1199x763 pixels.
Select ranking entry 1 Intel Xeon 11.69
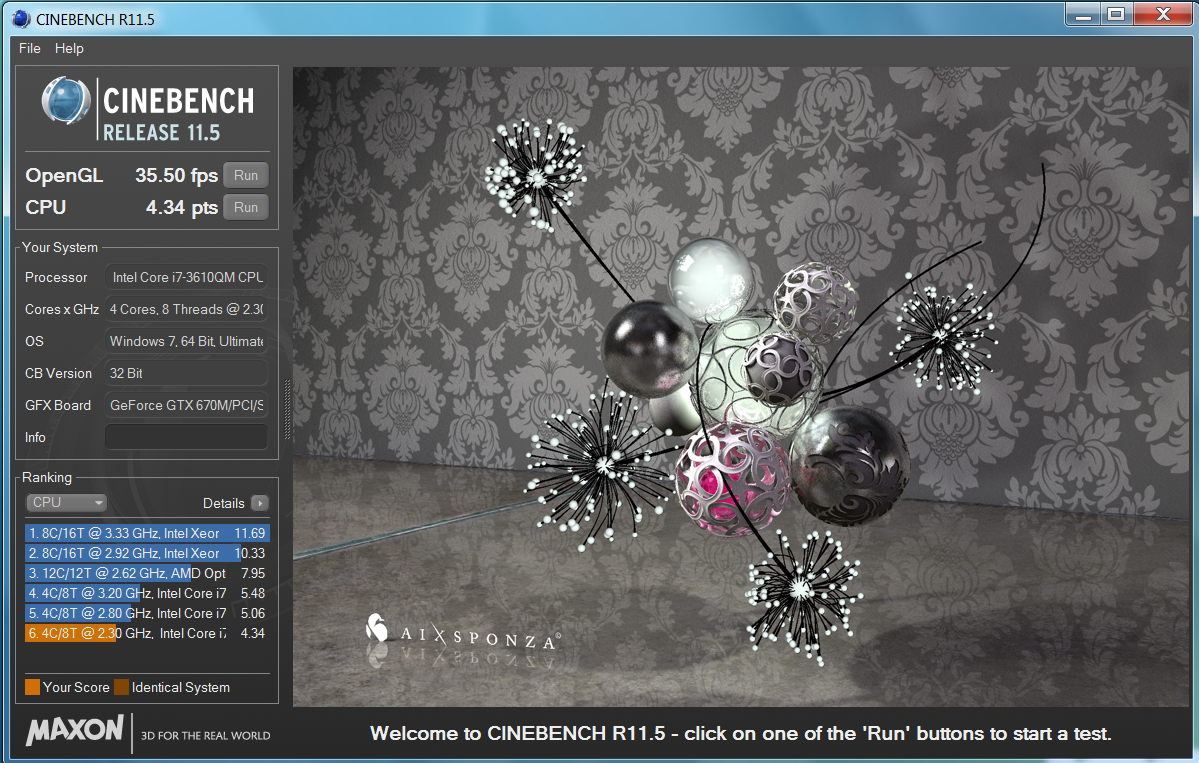pyautogui.click(x=147, y=533)
